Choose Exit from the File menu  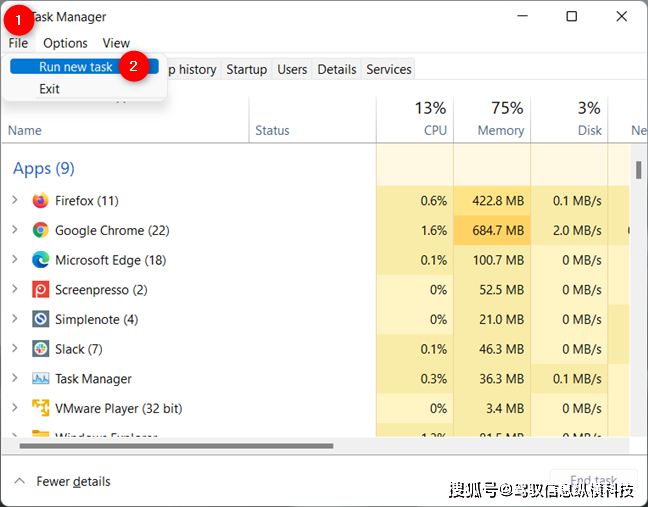coord(49,89)
